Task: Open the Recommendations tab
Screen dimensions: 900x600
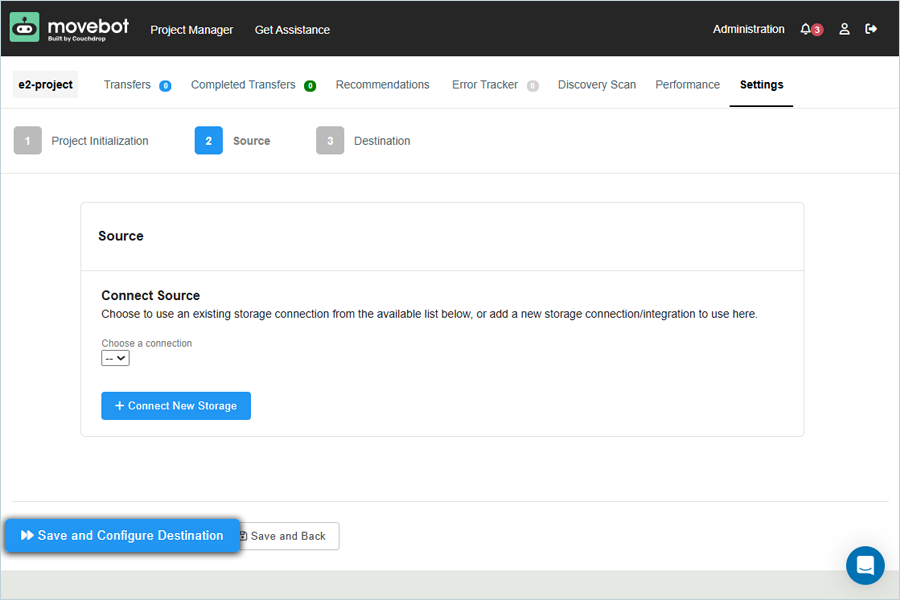Action: [382, 85]
